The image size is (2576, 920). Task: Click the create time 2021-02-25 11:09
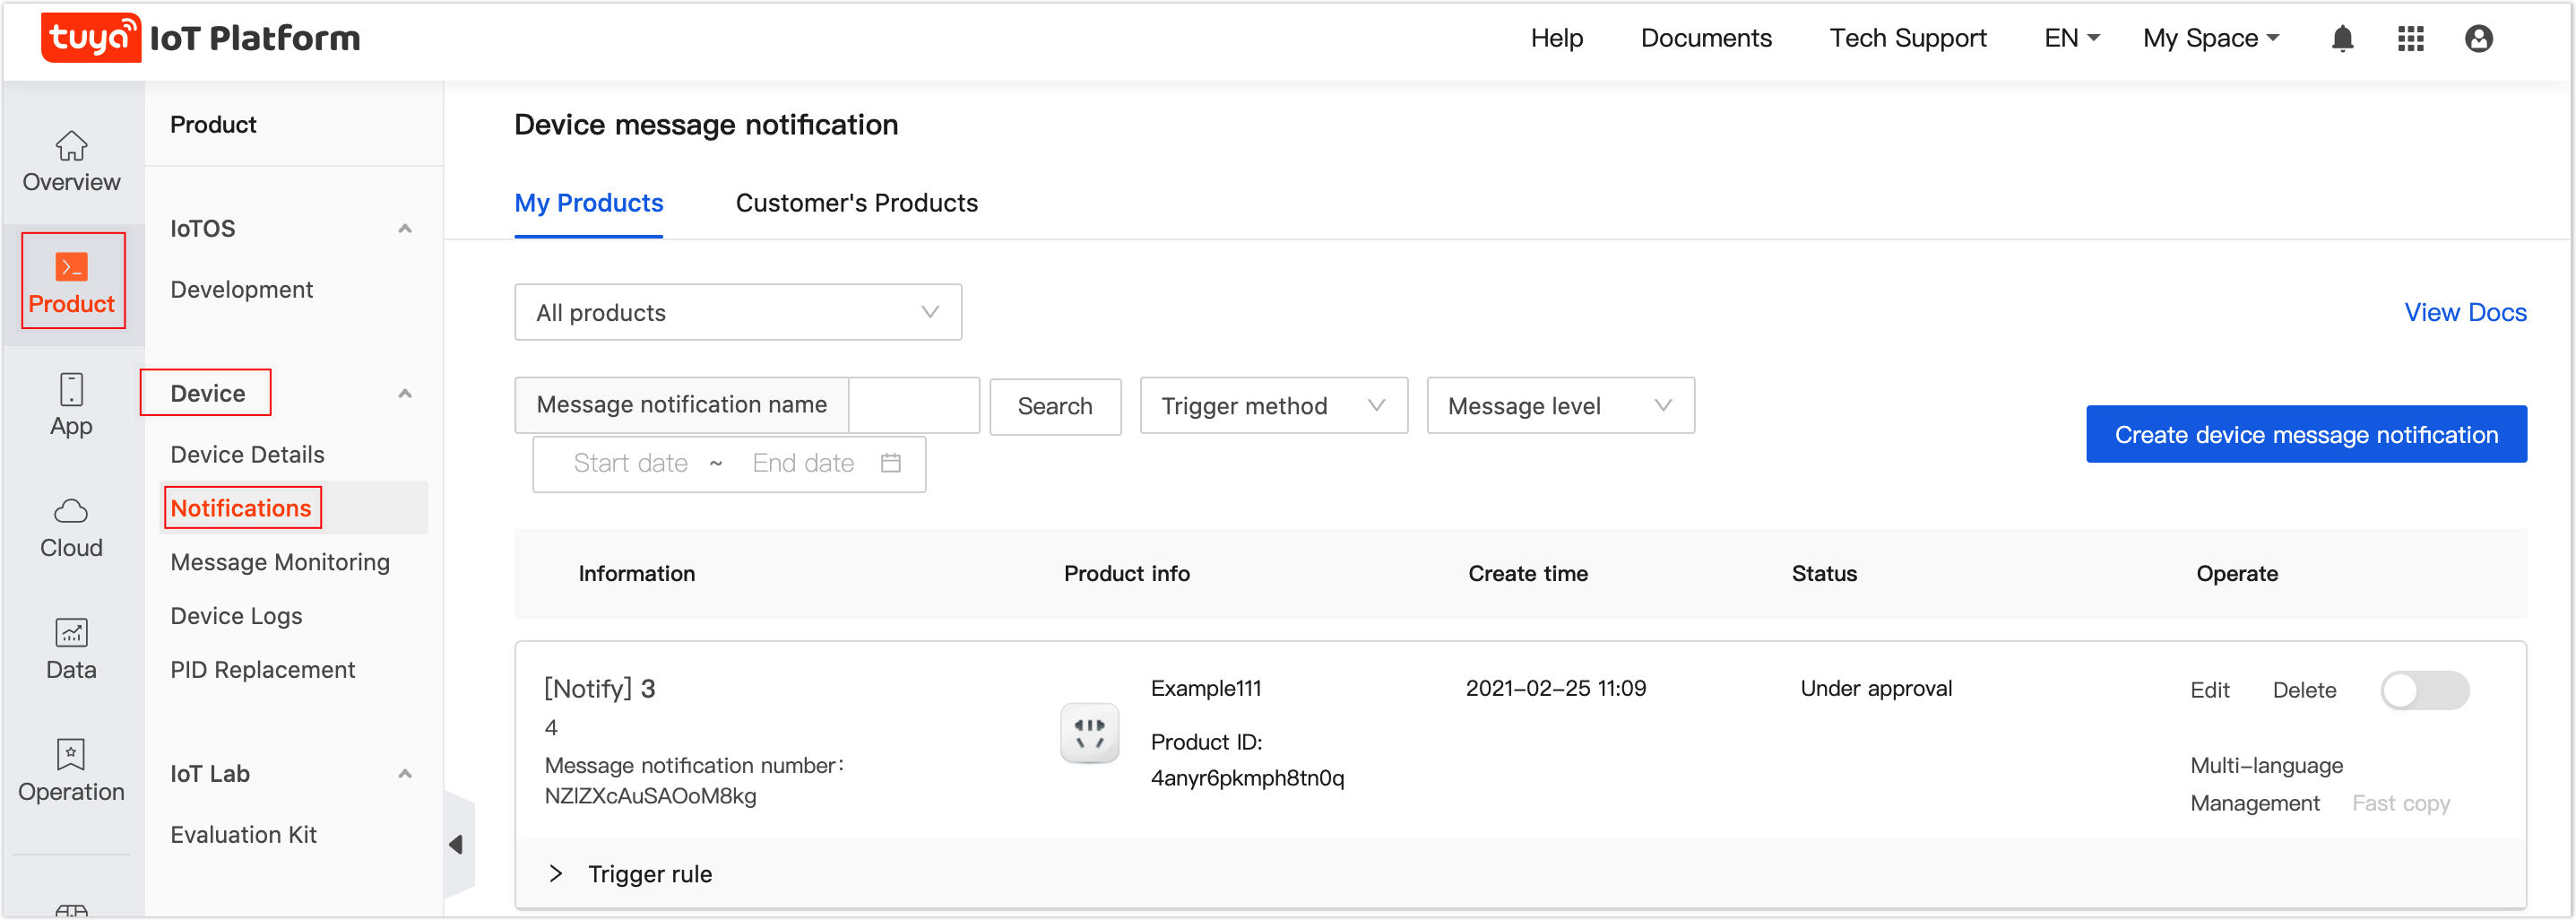(x=1555, y=688)
